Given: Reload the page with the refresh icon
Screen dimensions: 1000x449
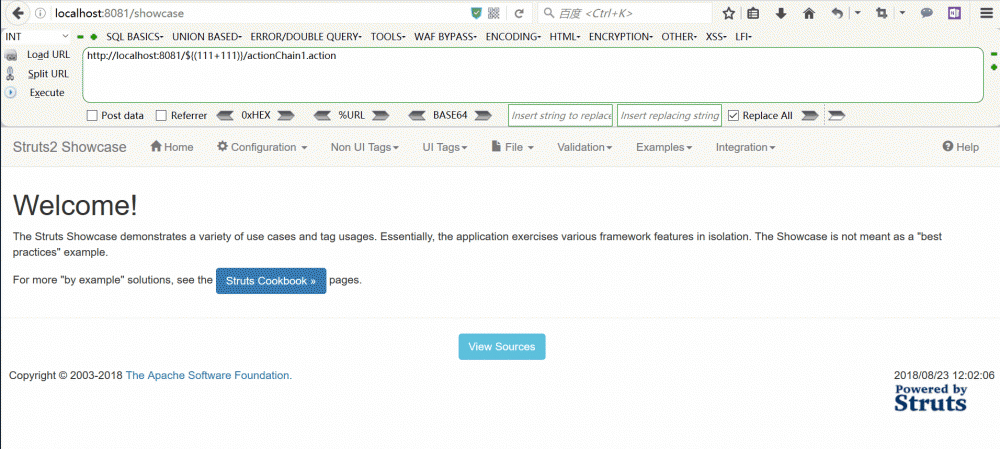Looking at the screenshot, I should (x=519, y=13).
